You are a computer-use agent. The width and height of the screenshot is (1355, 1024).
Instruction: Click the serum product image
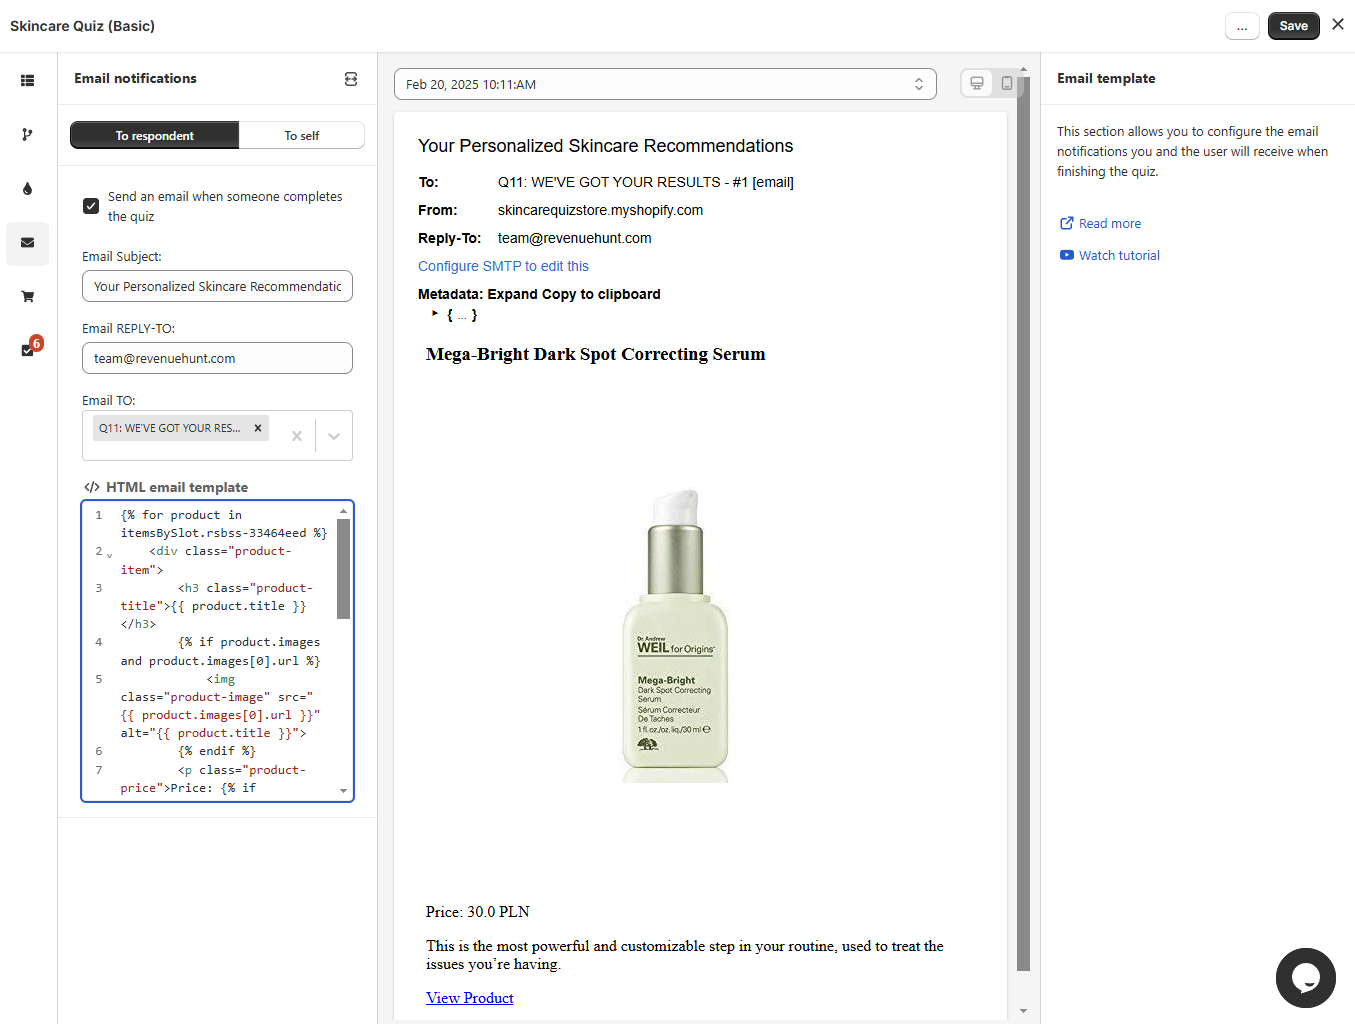[x=675, y=635]
